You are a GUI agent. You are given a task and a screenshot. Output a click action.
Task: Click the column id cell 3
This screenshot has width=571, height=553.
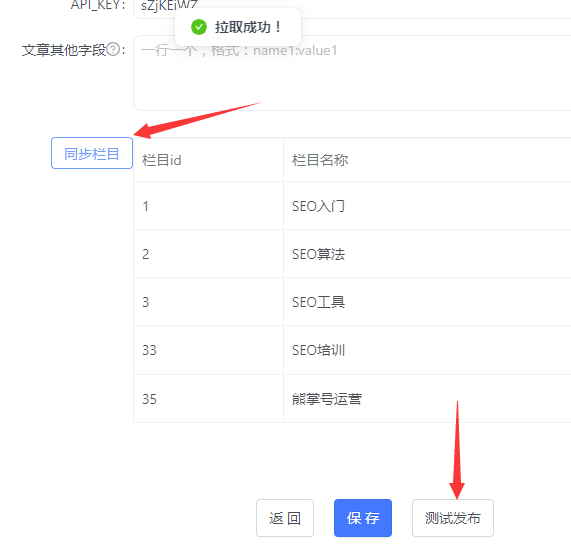tap(208, 302)
